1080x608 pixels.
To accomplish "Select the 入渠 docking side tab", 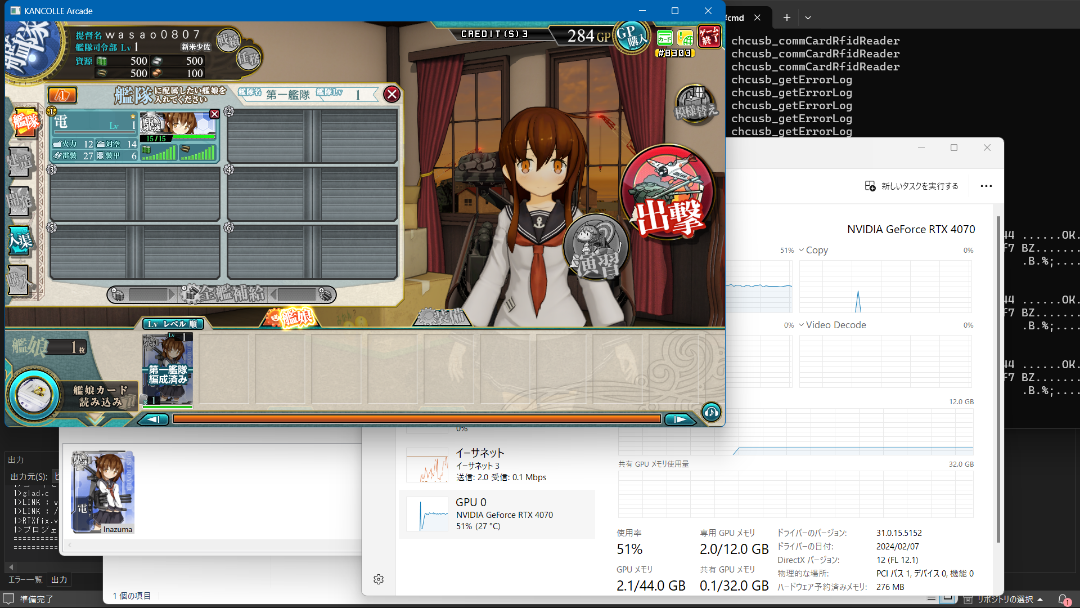I will tap(20, 240).
